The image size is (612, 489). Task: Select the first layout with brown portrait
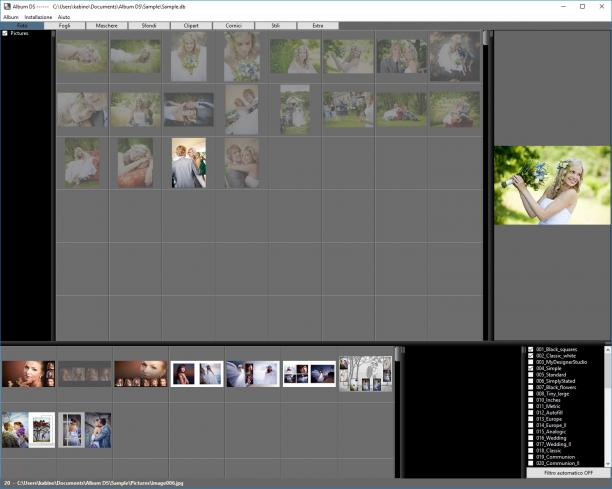(x=28, y=374)
